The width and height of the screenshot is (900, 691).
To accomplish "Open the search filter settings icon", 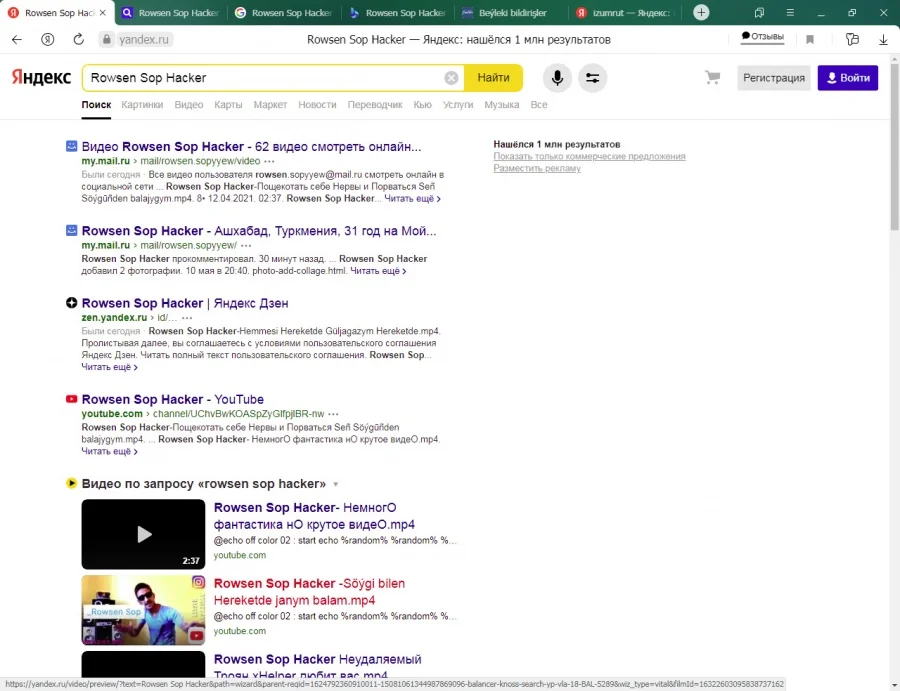I will 592,78.
